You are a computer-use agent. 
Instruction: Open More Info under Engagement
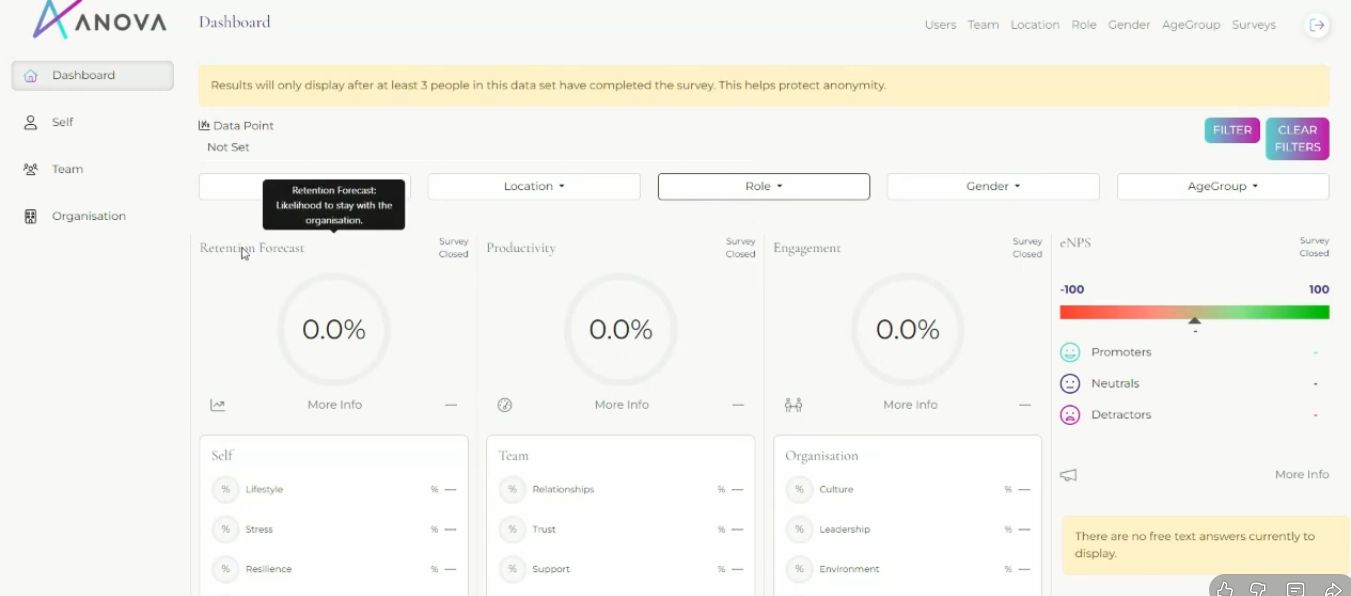(x=910, y=405)
